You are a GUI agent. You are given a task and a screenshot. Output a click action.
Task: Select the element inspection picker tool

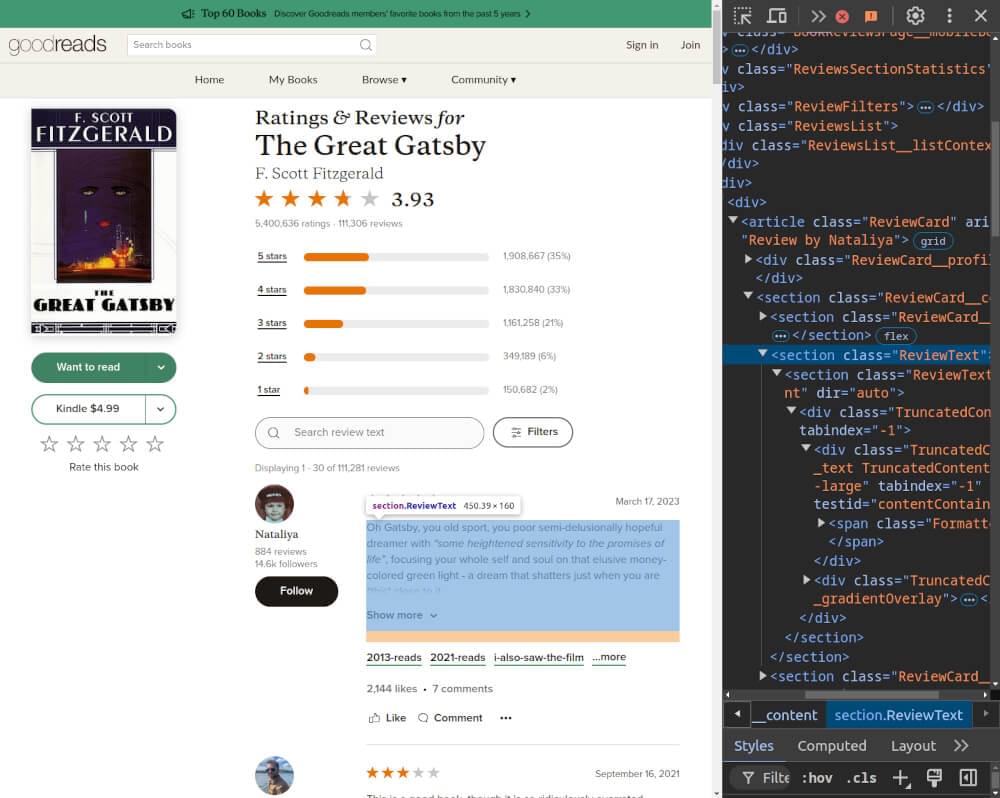[743, 16]
